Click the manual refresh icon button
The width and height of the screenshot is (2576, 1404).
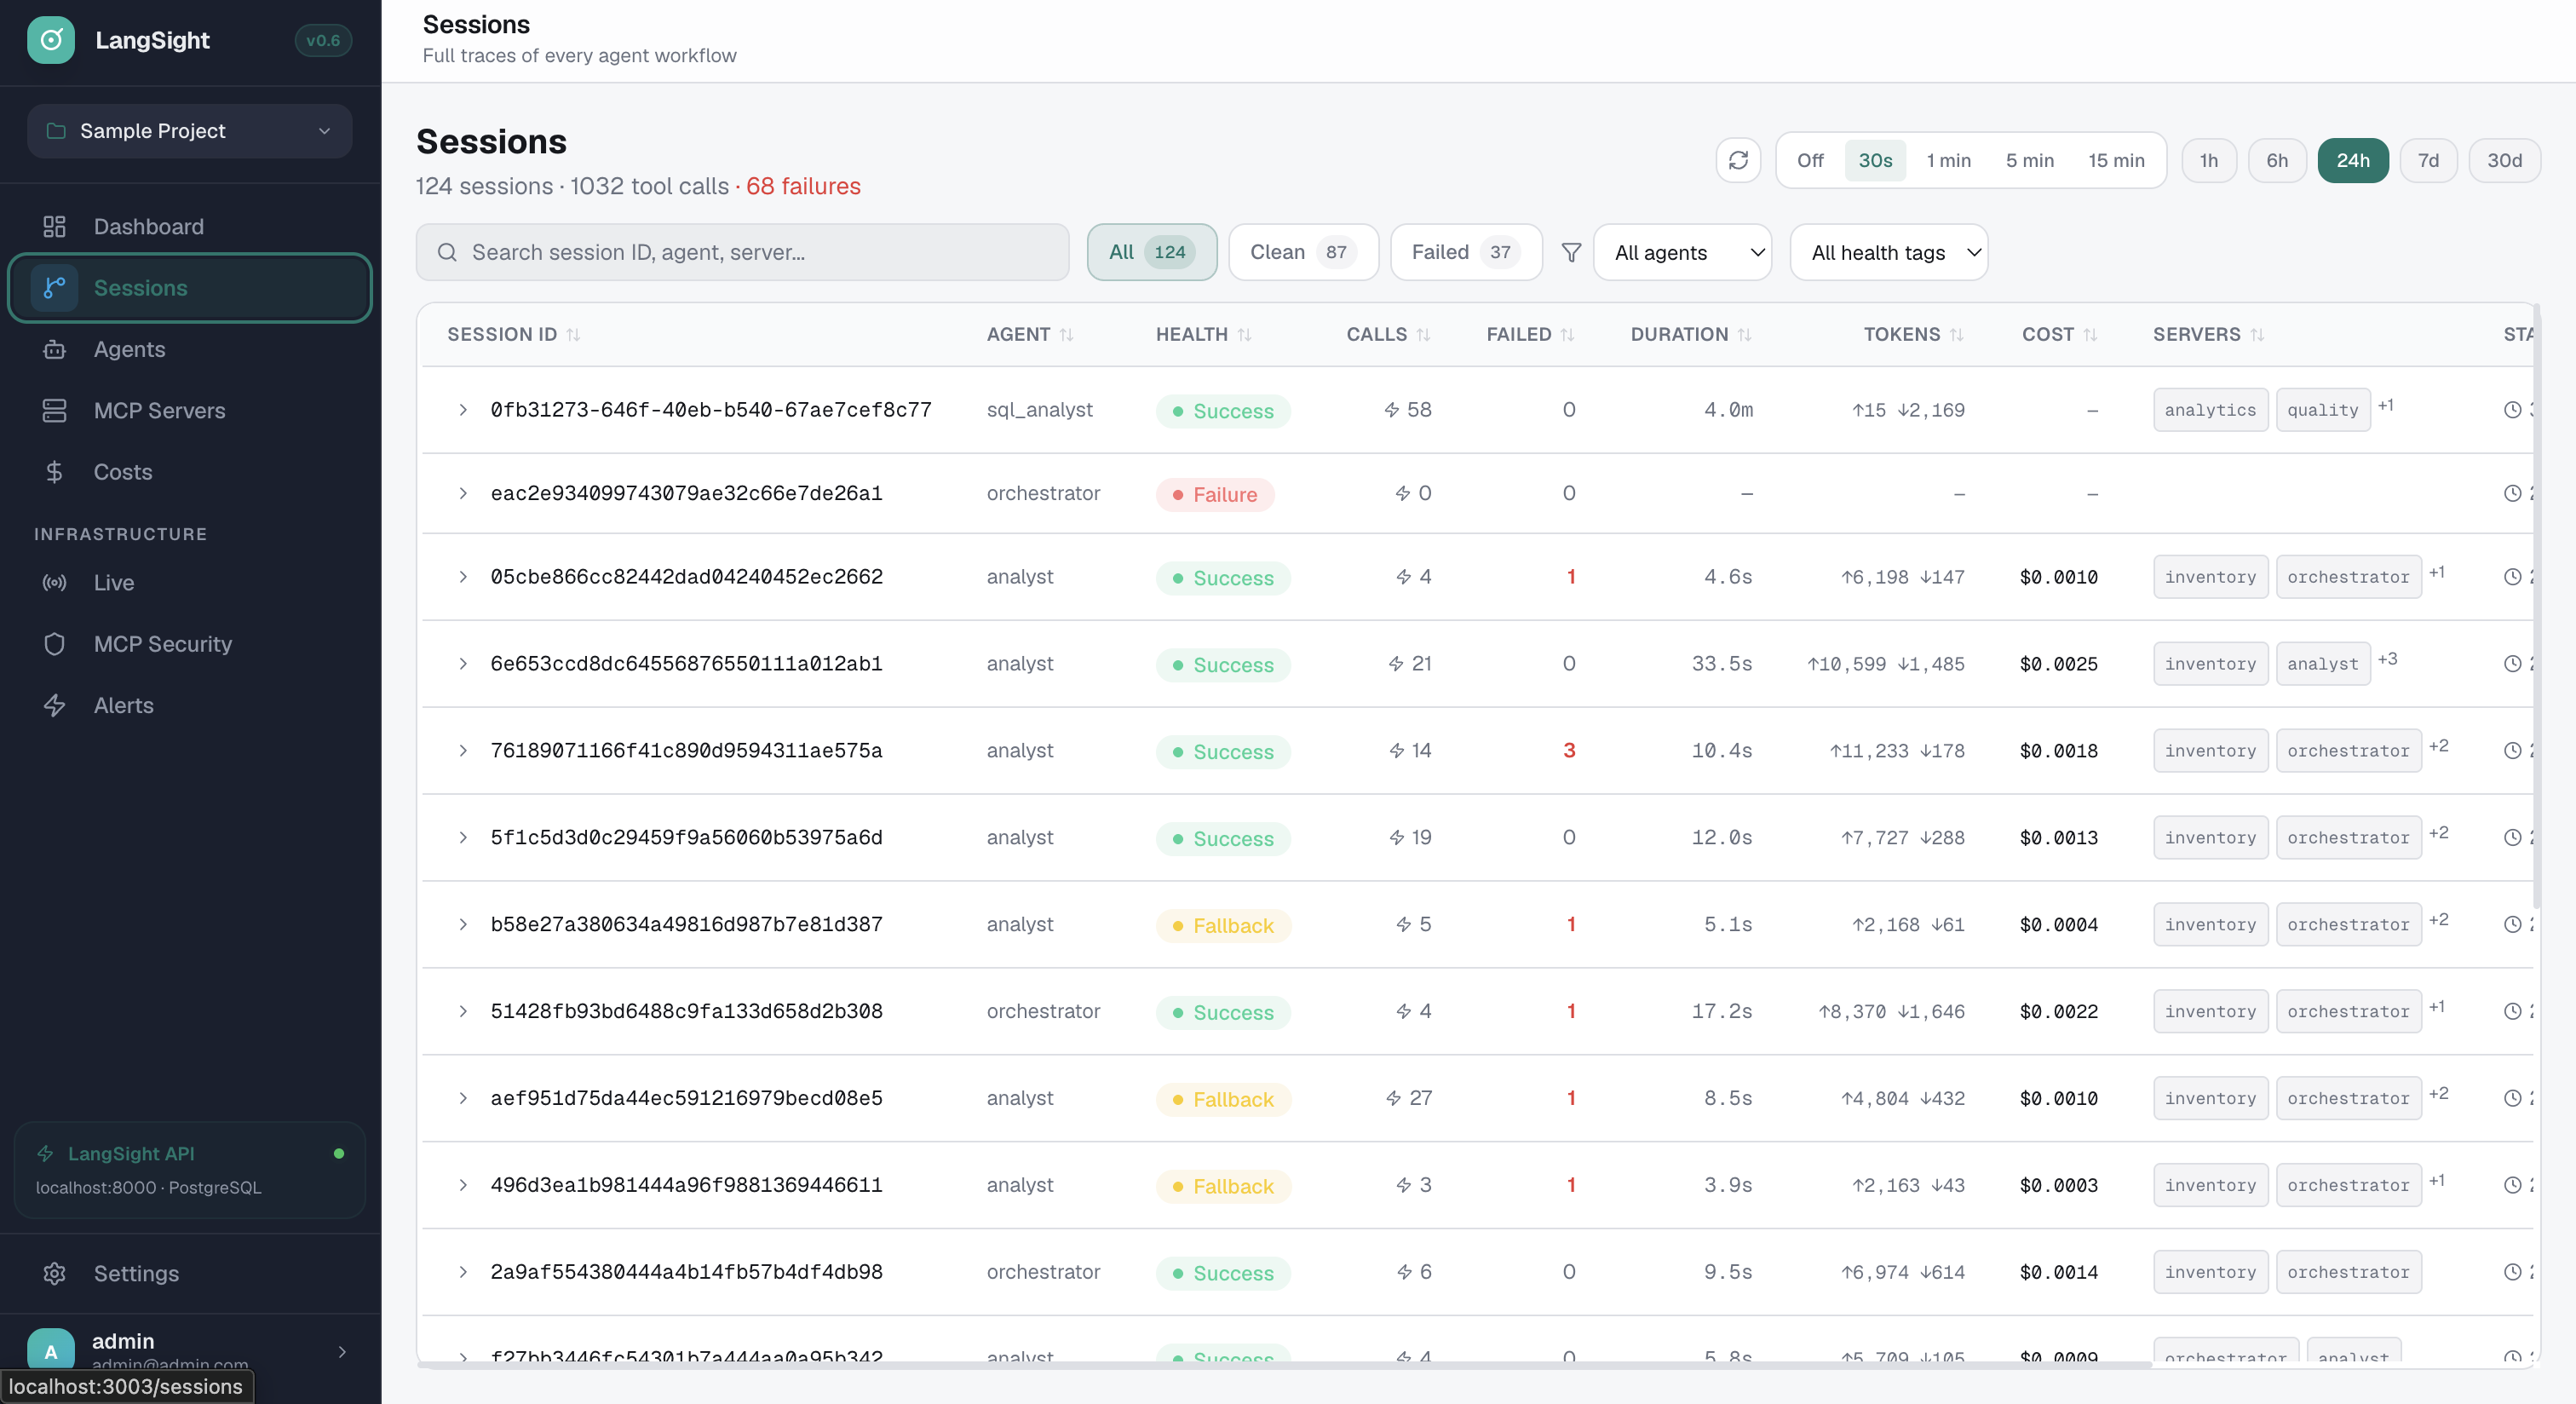pos(1738,160)
